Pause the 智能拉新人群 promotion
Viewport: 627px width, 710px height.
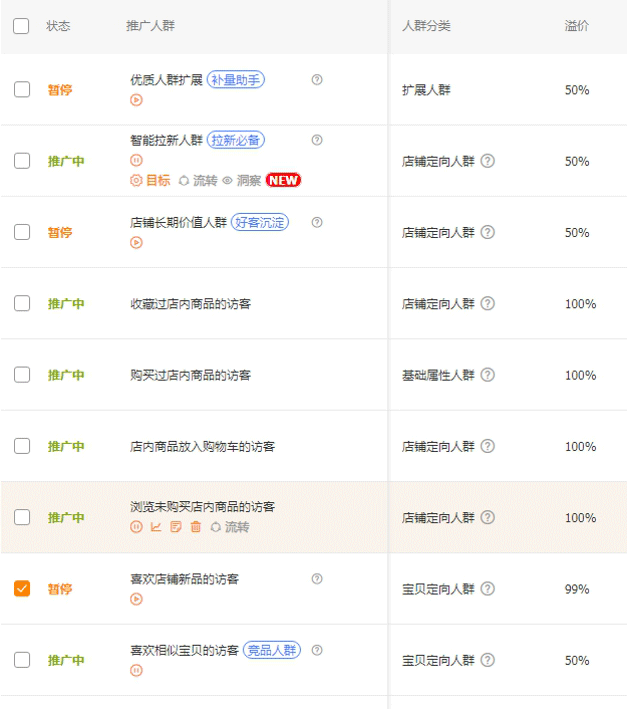click(x=136, y=161)
